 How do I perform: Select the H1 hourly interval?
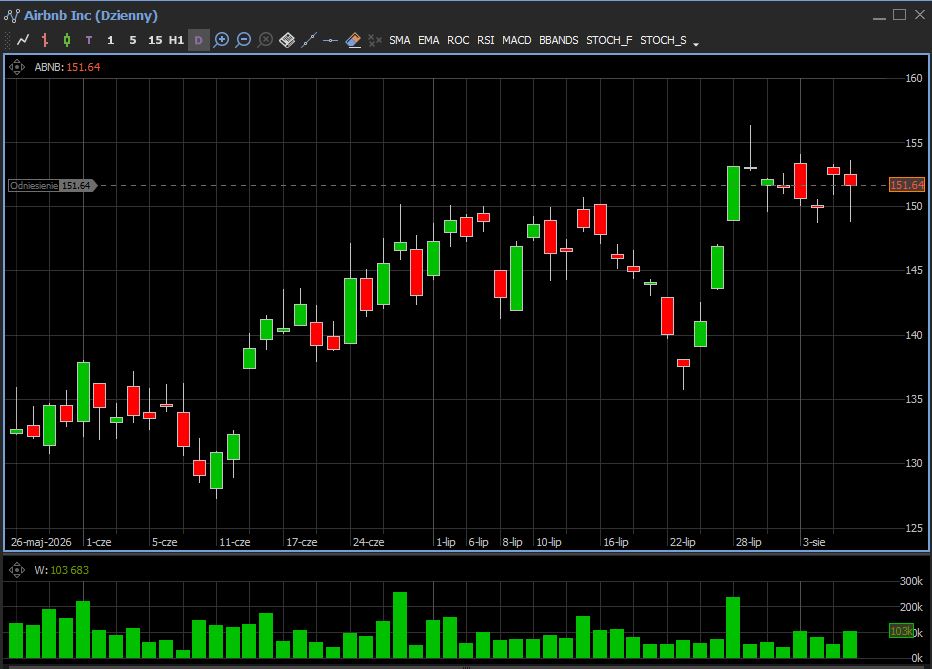tap(177, 40)
